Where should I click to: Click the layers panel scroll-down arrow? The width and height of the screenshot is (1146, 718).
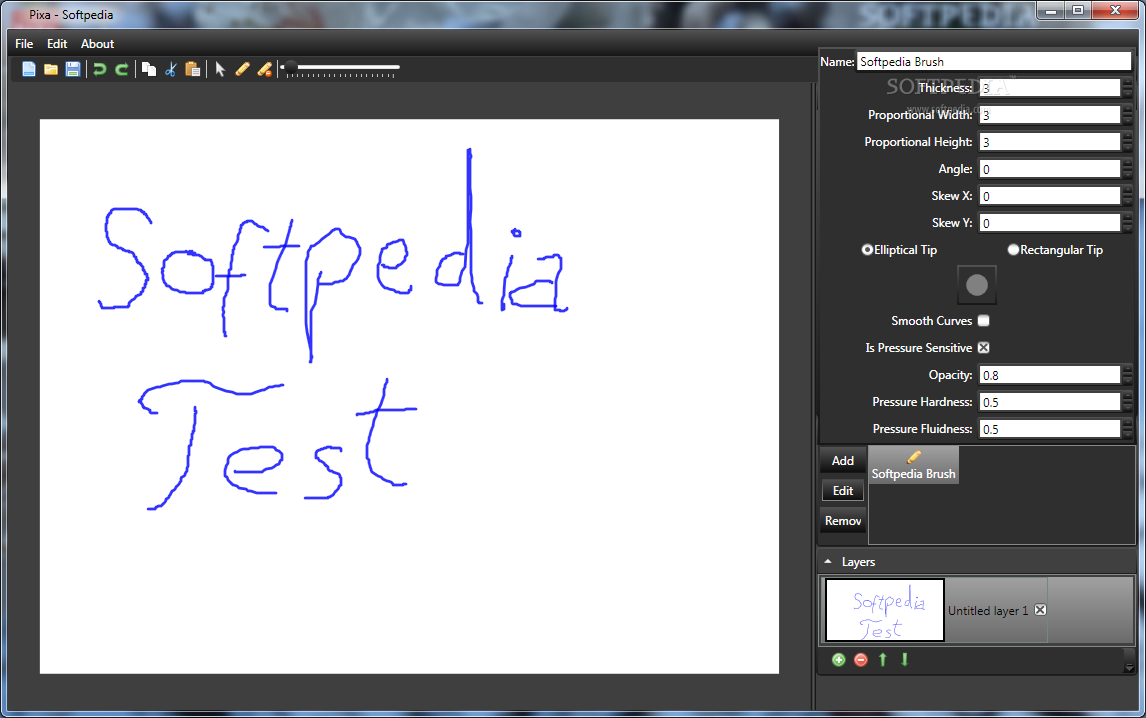point(1128,668)
